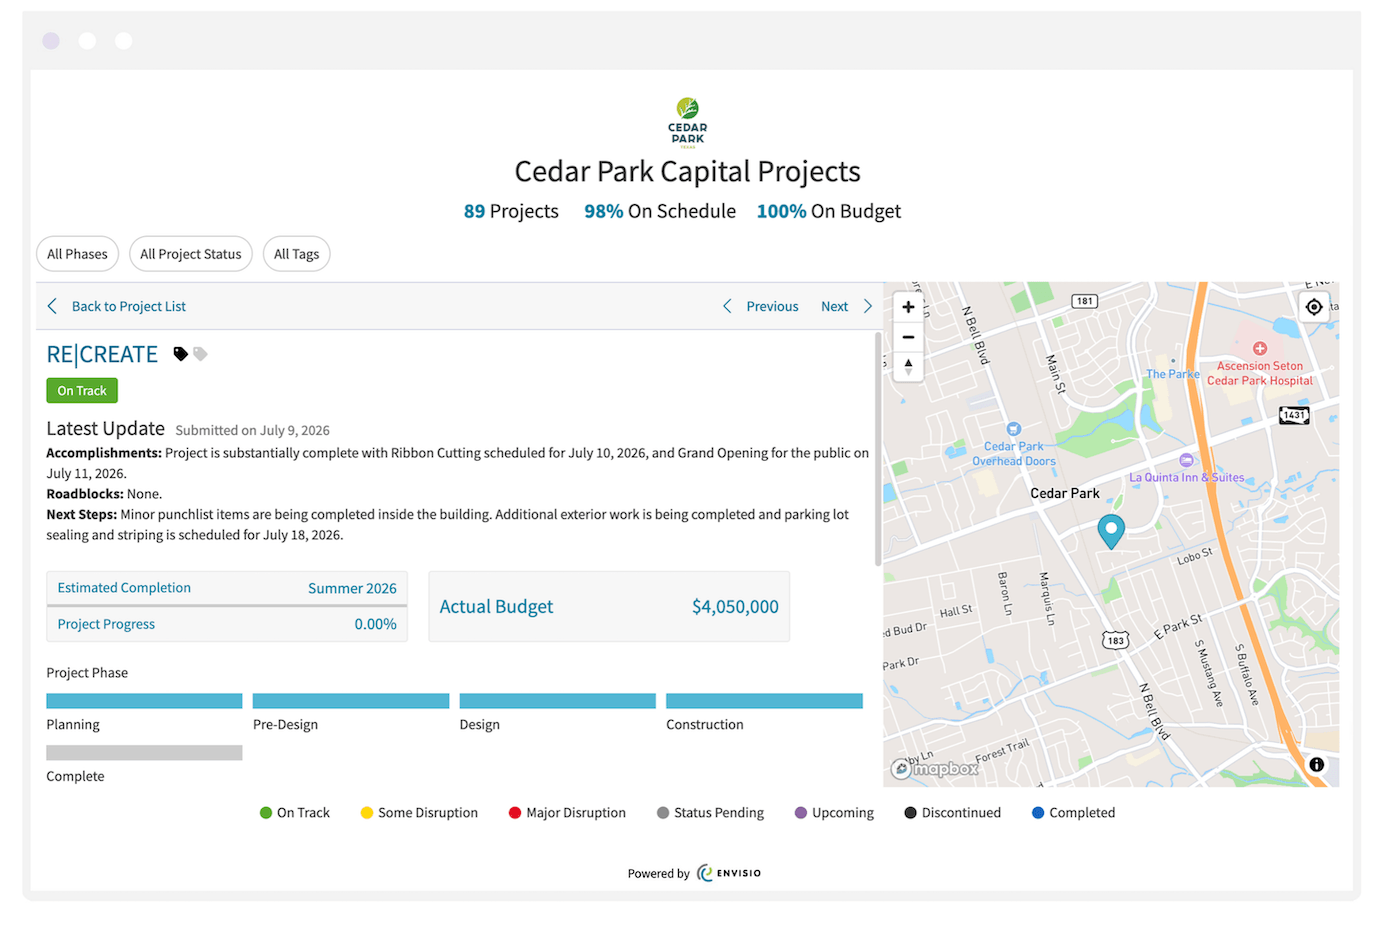1400x938 pixels.
Task: Click the black tag icon beside RE|CREATE
Action: click(x=180, y=354)
